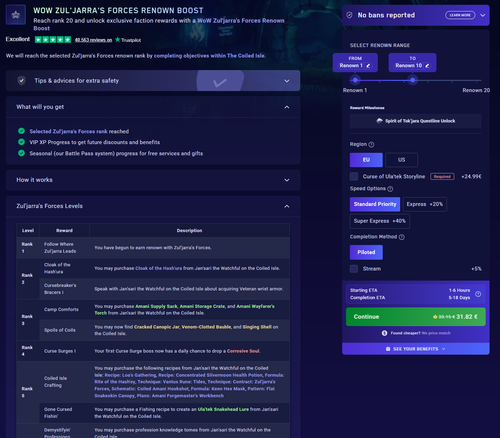Click the Required tag on Curse of Ula'tek
Screen dimensions: 500x438
click(442, 176)
